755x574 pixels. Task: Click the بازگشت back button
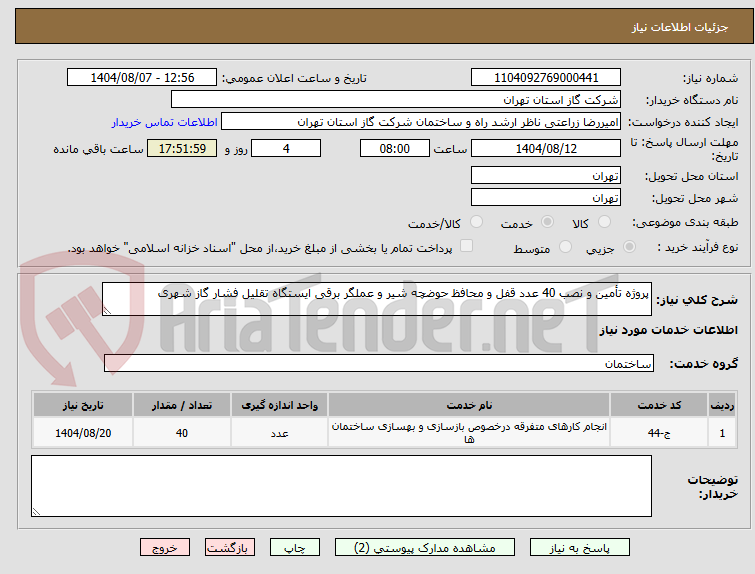tap(230, 548)
